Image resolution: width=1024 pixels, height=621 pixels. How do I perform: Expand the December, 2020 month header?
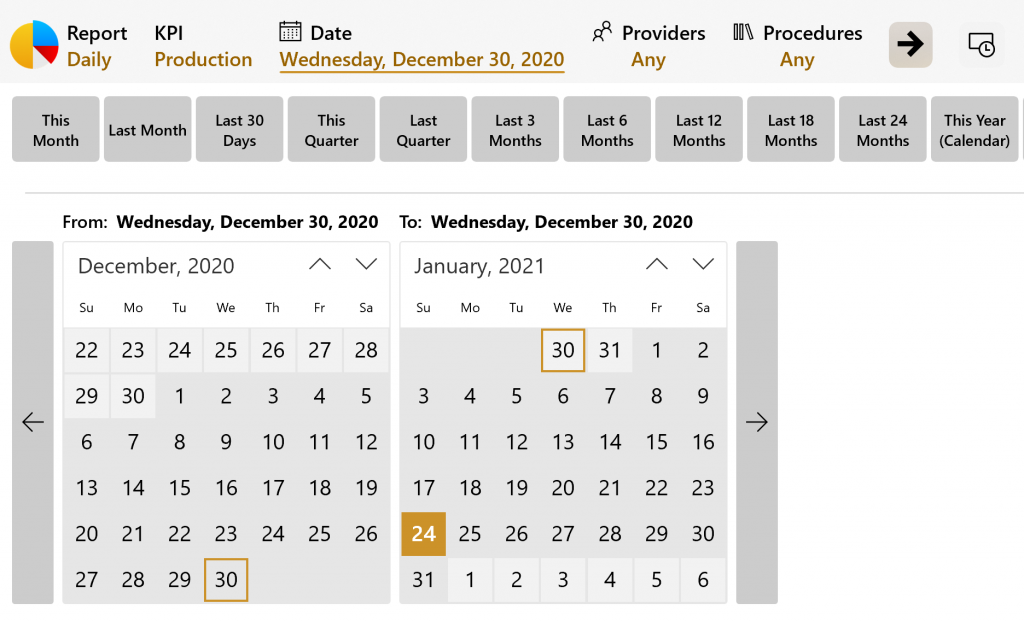click(x=156, y=266)
